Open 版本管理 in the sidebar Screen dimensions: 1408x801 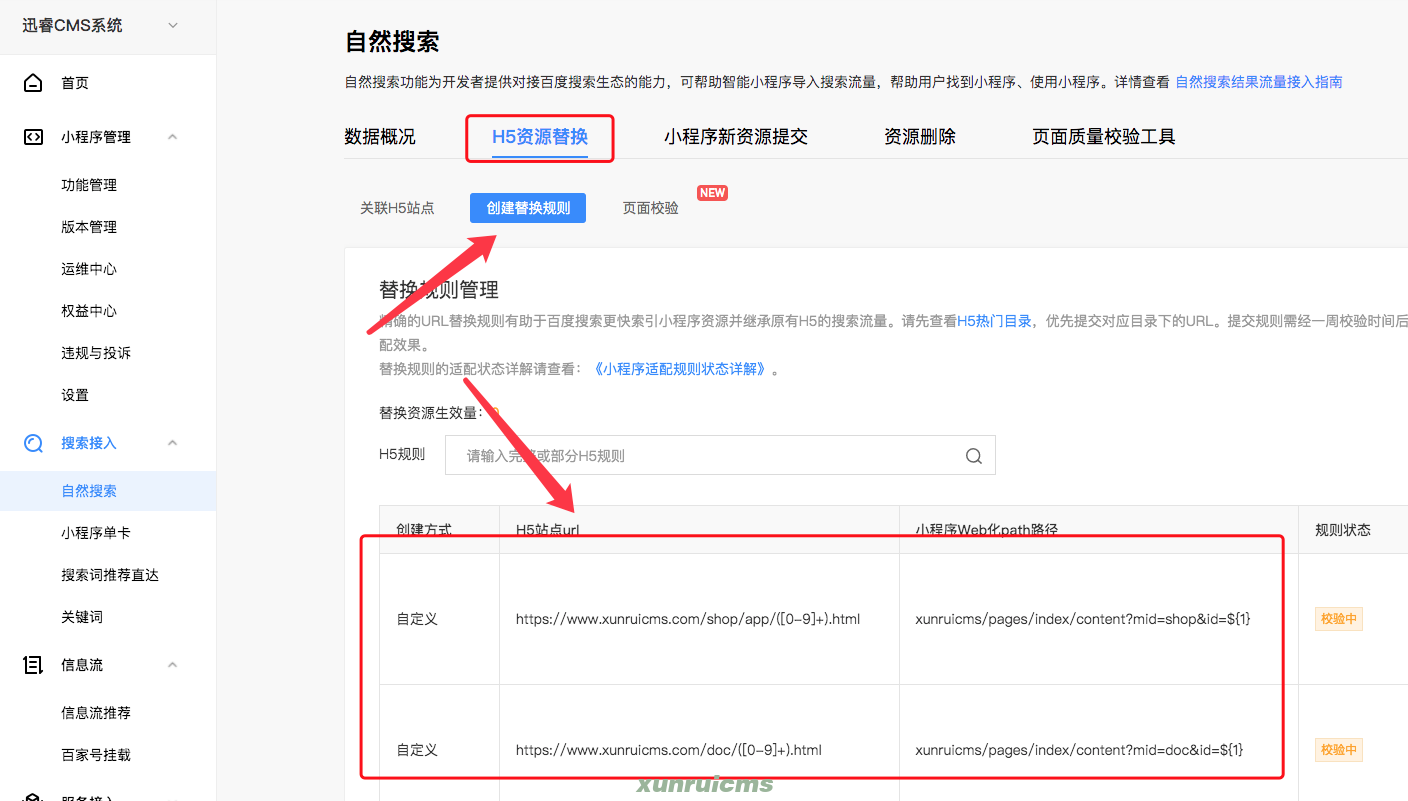tap(89, 227)
